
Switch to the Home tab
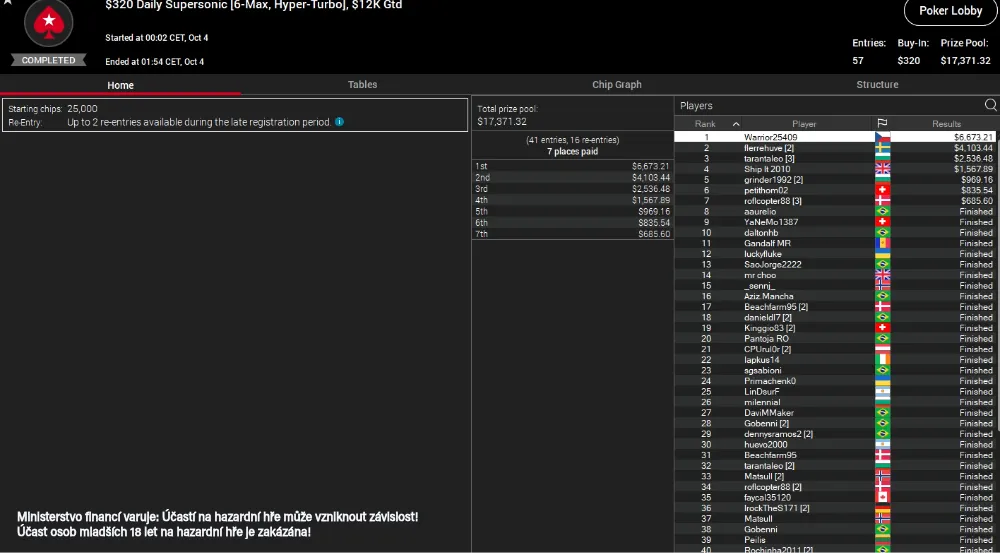click(121, 85)
